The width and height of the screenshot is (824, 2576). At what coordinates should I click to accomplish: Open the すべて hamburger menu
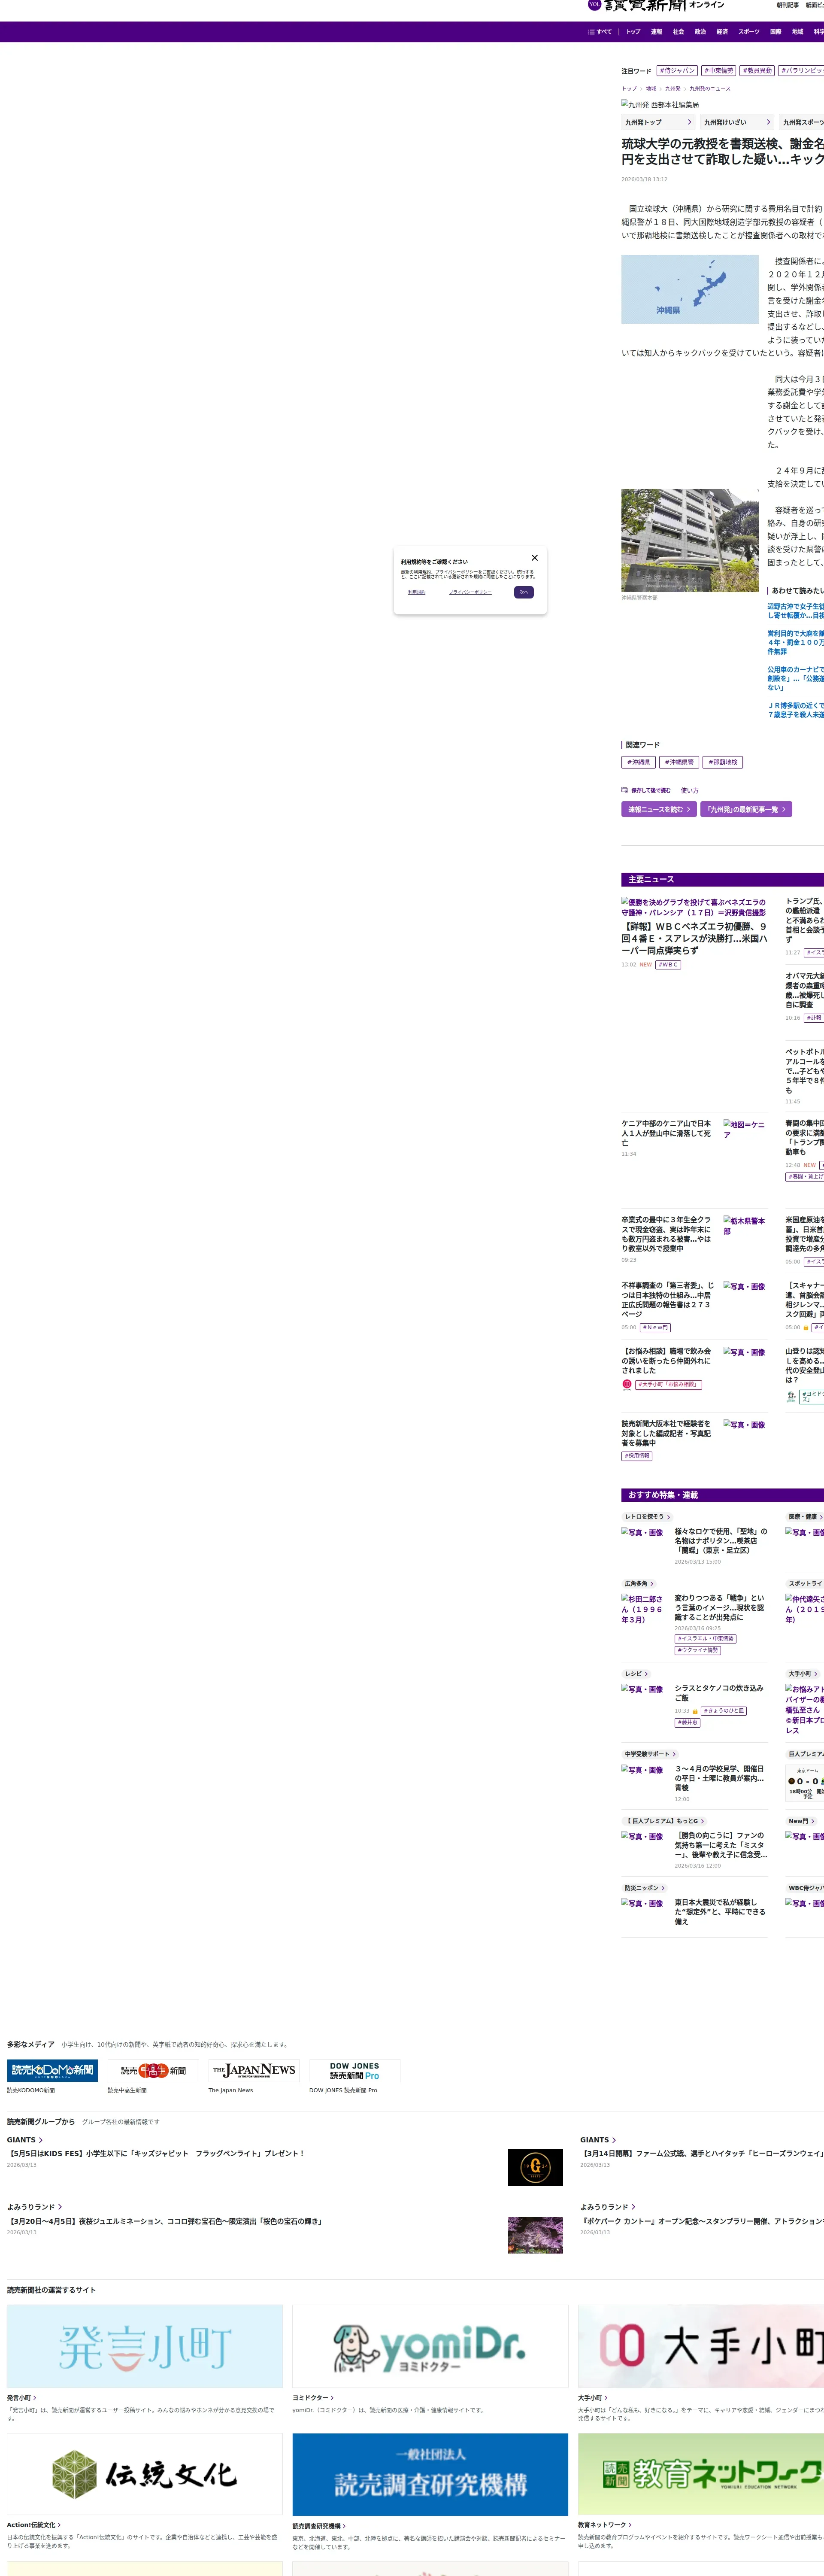(x=600, y=32)
